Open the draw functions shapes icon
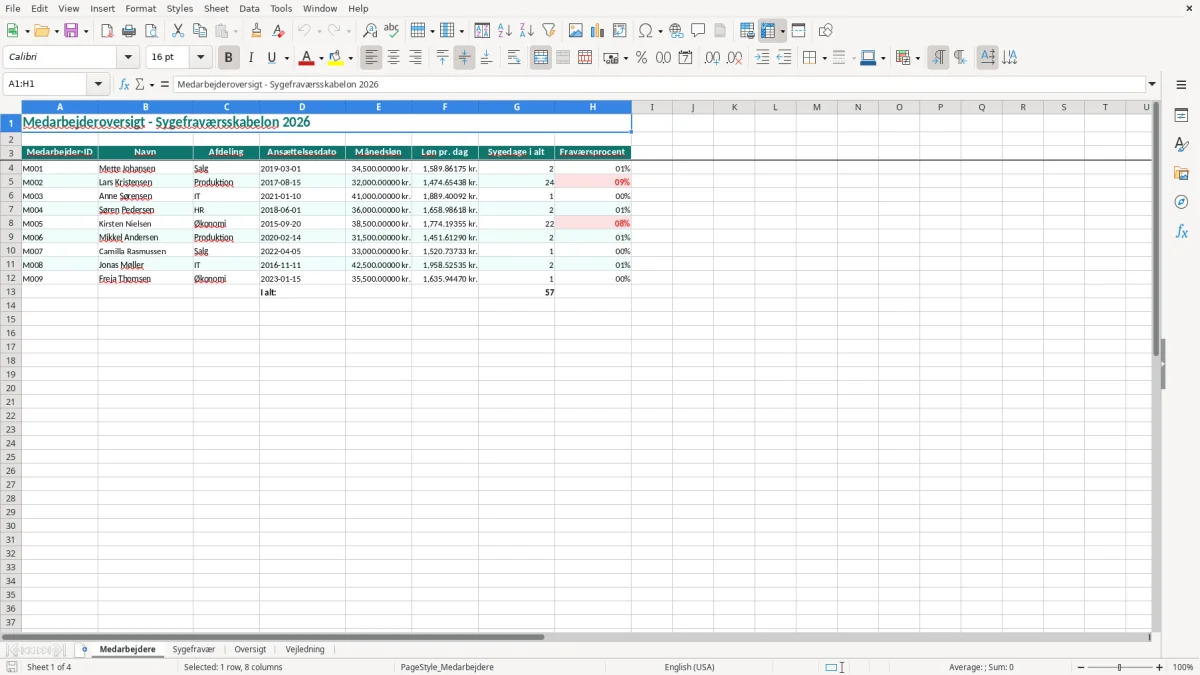Screen dimensions: 1200x675 tap(826, 31)
